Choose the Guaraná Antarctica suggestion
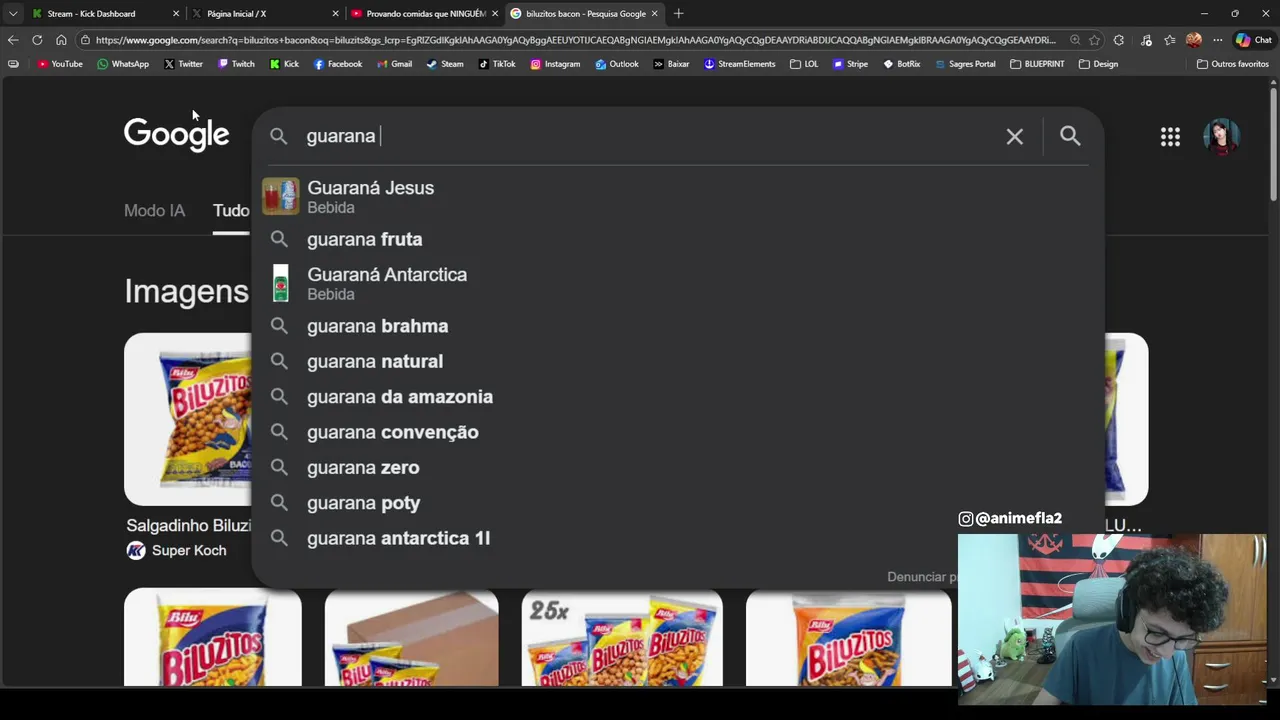1280x720 pixels. [x=676, y=283]
